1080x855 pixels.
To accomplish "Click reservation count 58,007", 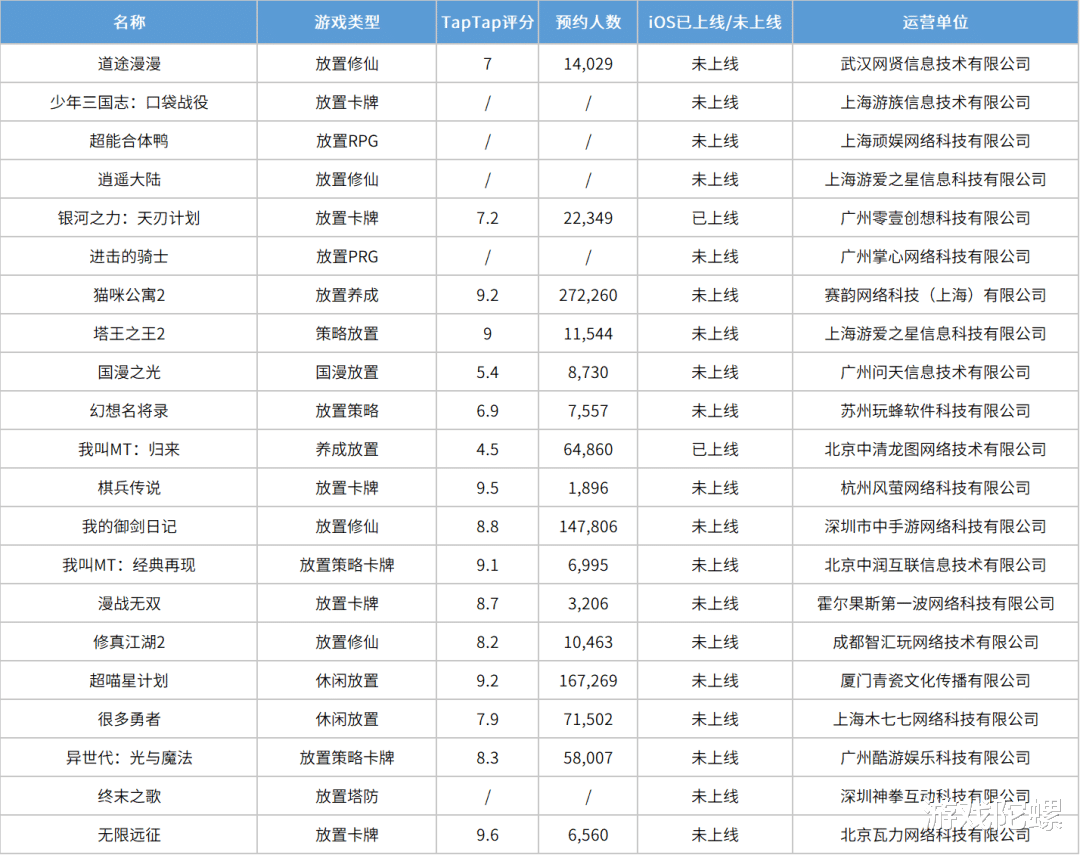I will click(588, 759).
